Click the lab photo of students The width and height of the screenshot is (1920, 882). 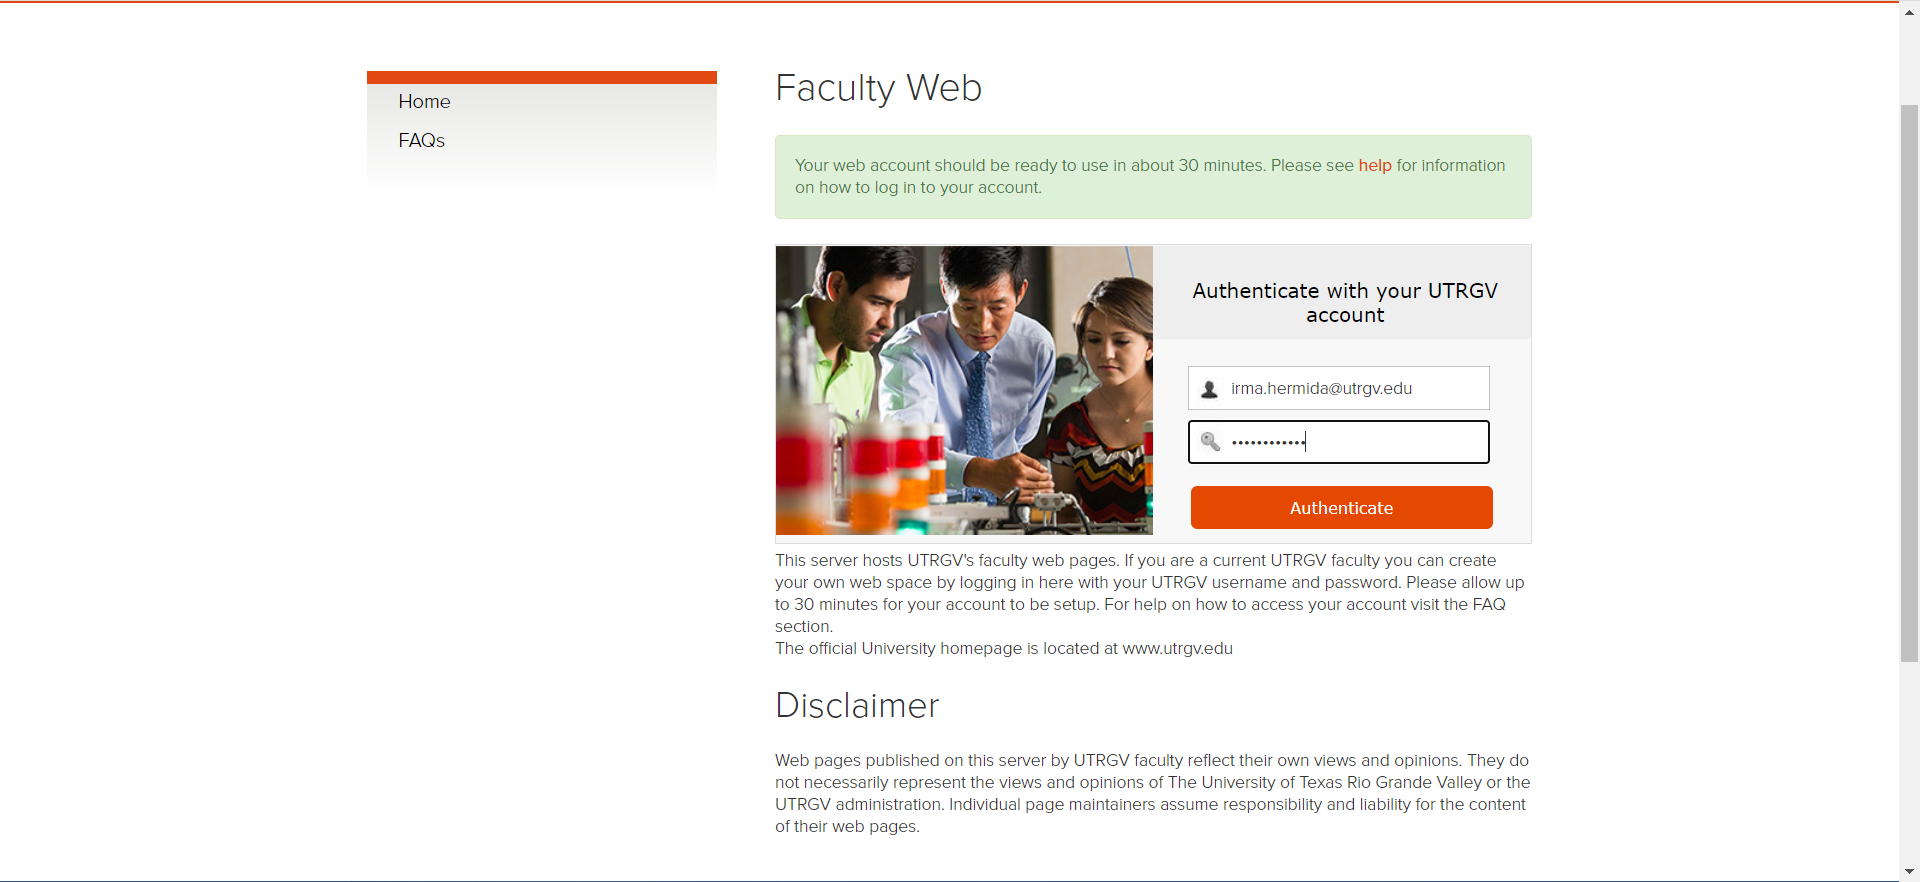tap(964, 390)
